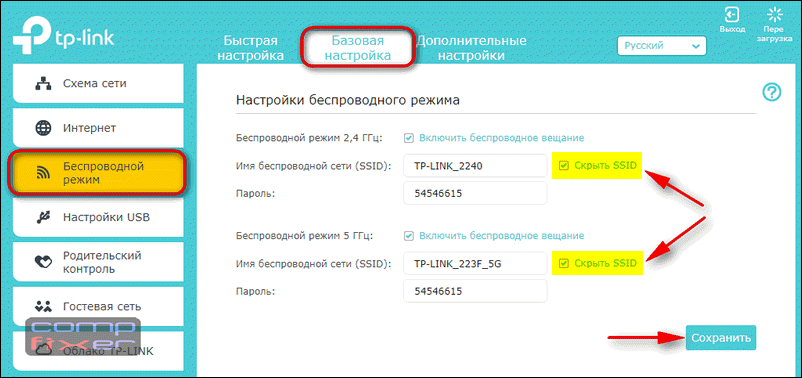Open the Дополнительные настройки tab
Viewport: 802px width, 378px height.
[471, 48]
